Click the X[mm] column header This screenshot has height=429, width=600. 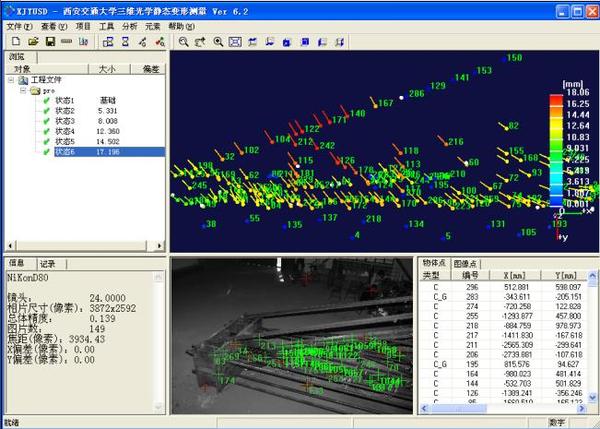coord(515,275)
